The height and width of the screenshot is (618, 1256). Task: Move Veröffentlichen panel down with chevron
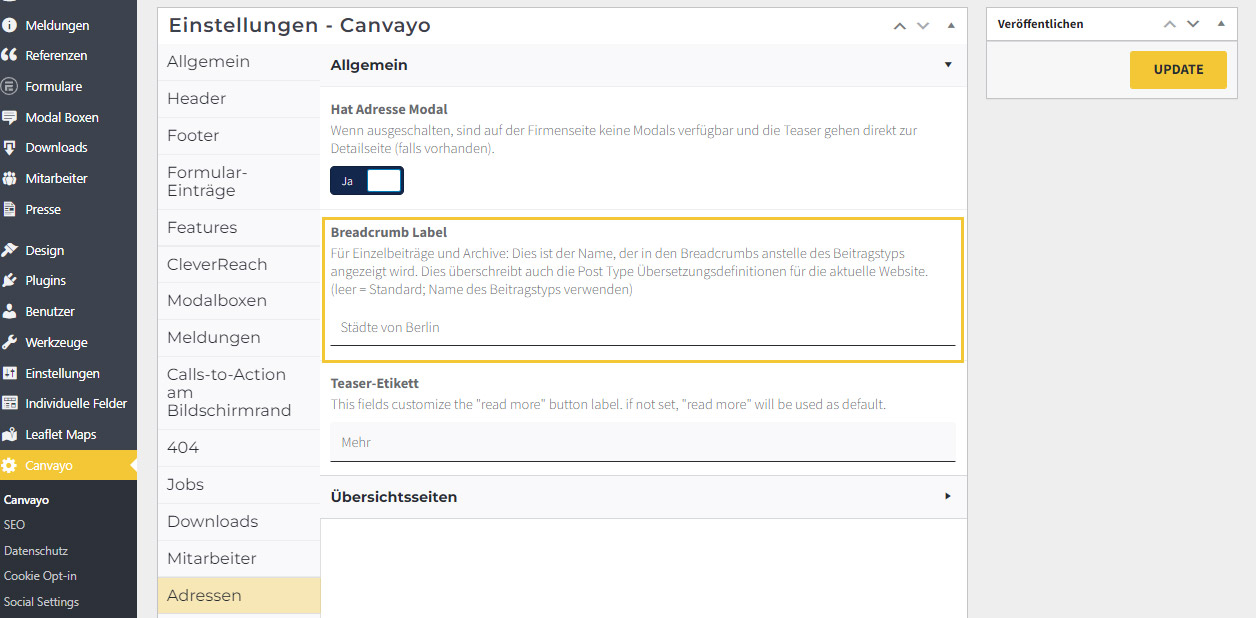(x=1193, y=24)
